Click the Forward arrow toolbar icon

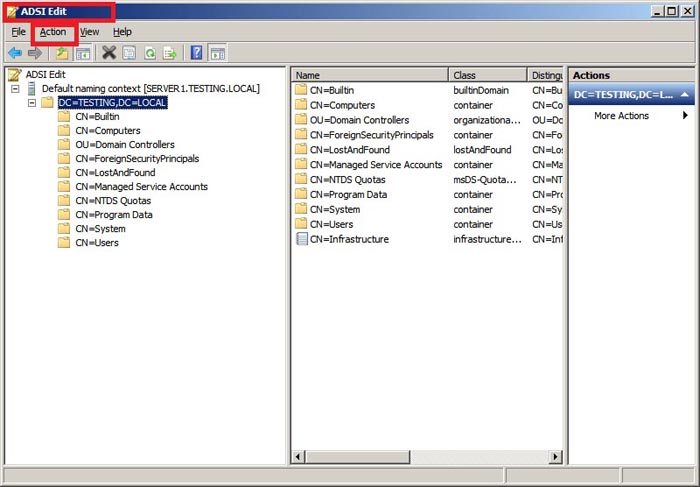[x=35, y=54]
